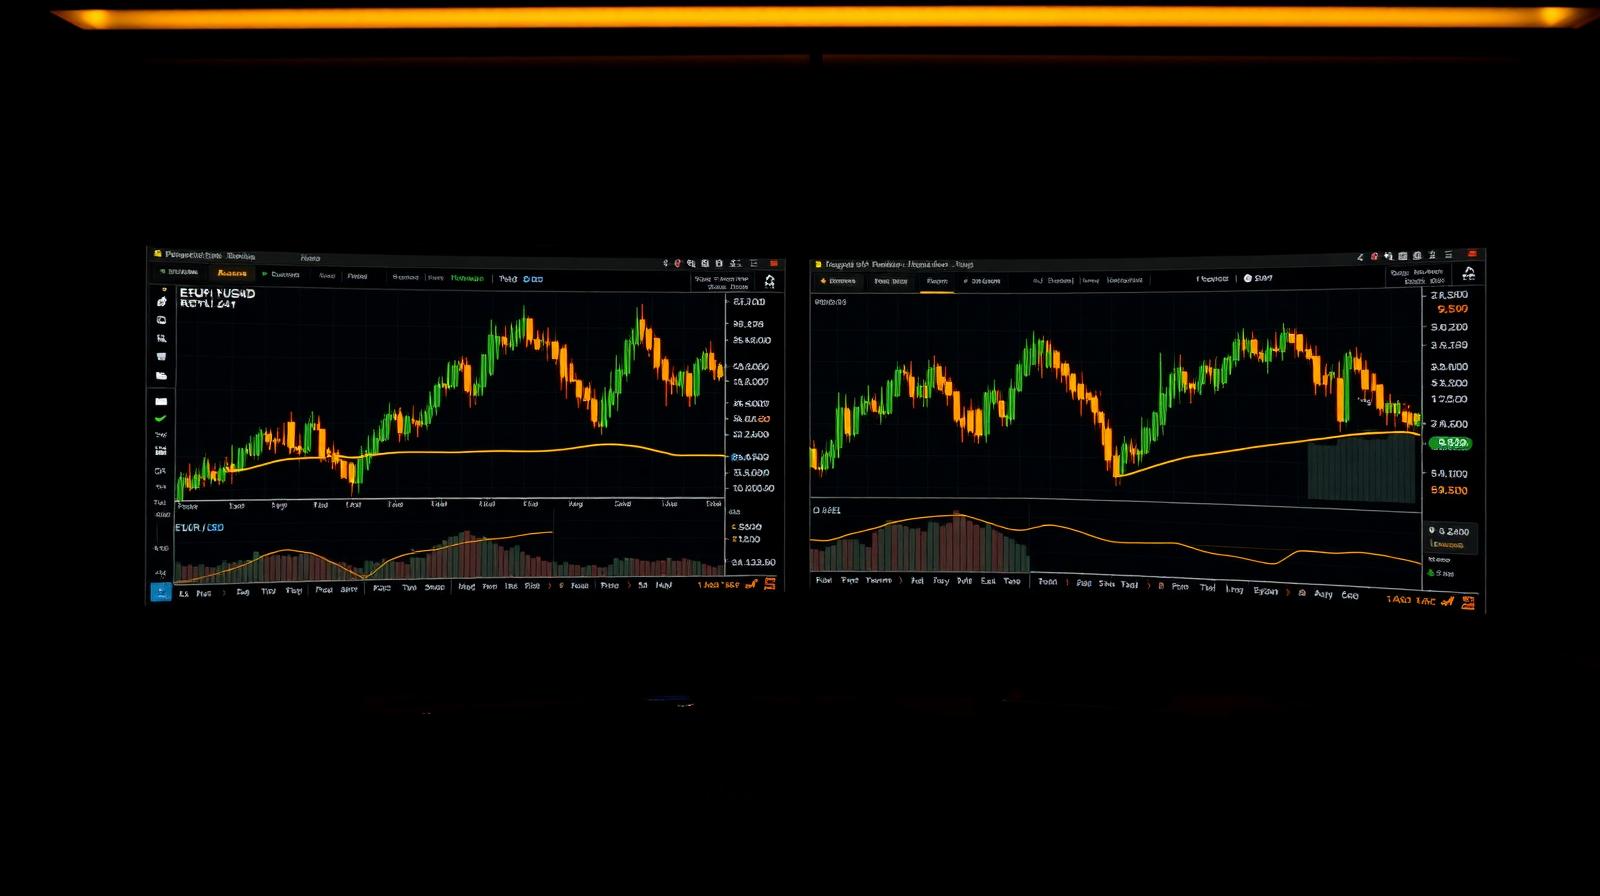This screenshot has width=1600, height=896.
Task: Click the white rectangle icon in left sidebar
Action: 161,401
